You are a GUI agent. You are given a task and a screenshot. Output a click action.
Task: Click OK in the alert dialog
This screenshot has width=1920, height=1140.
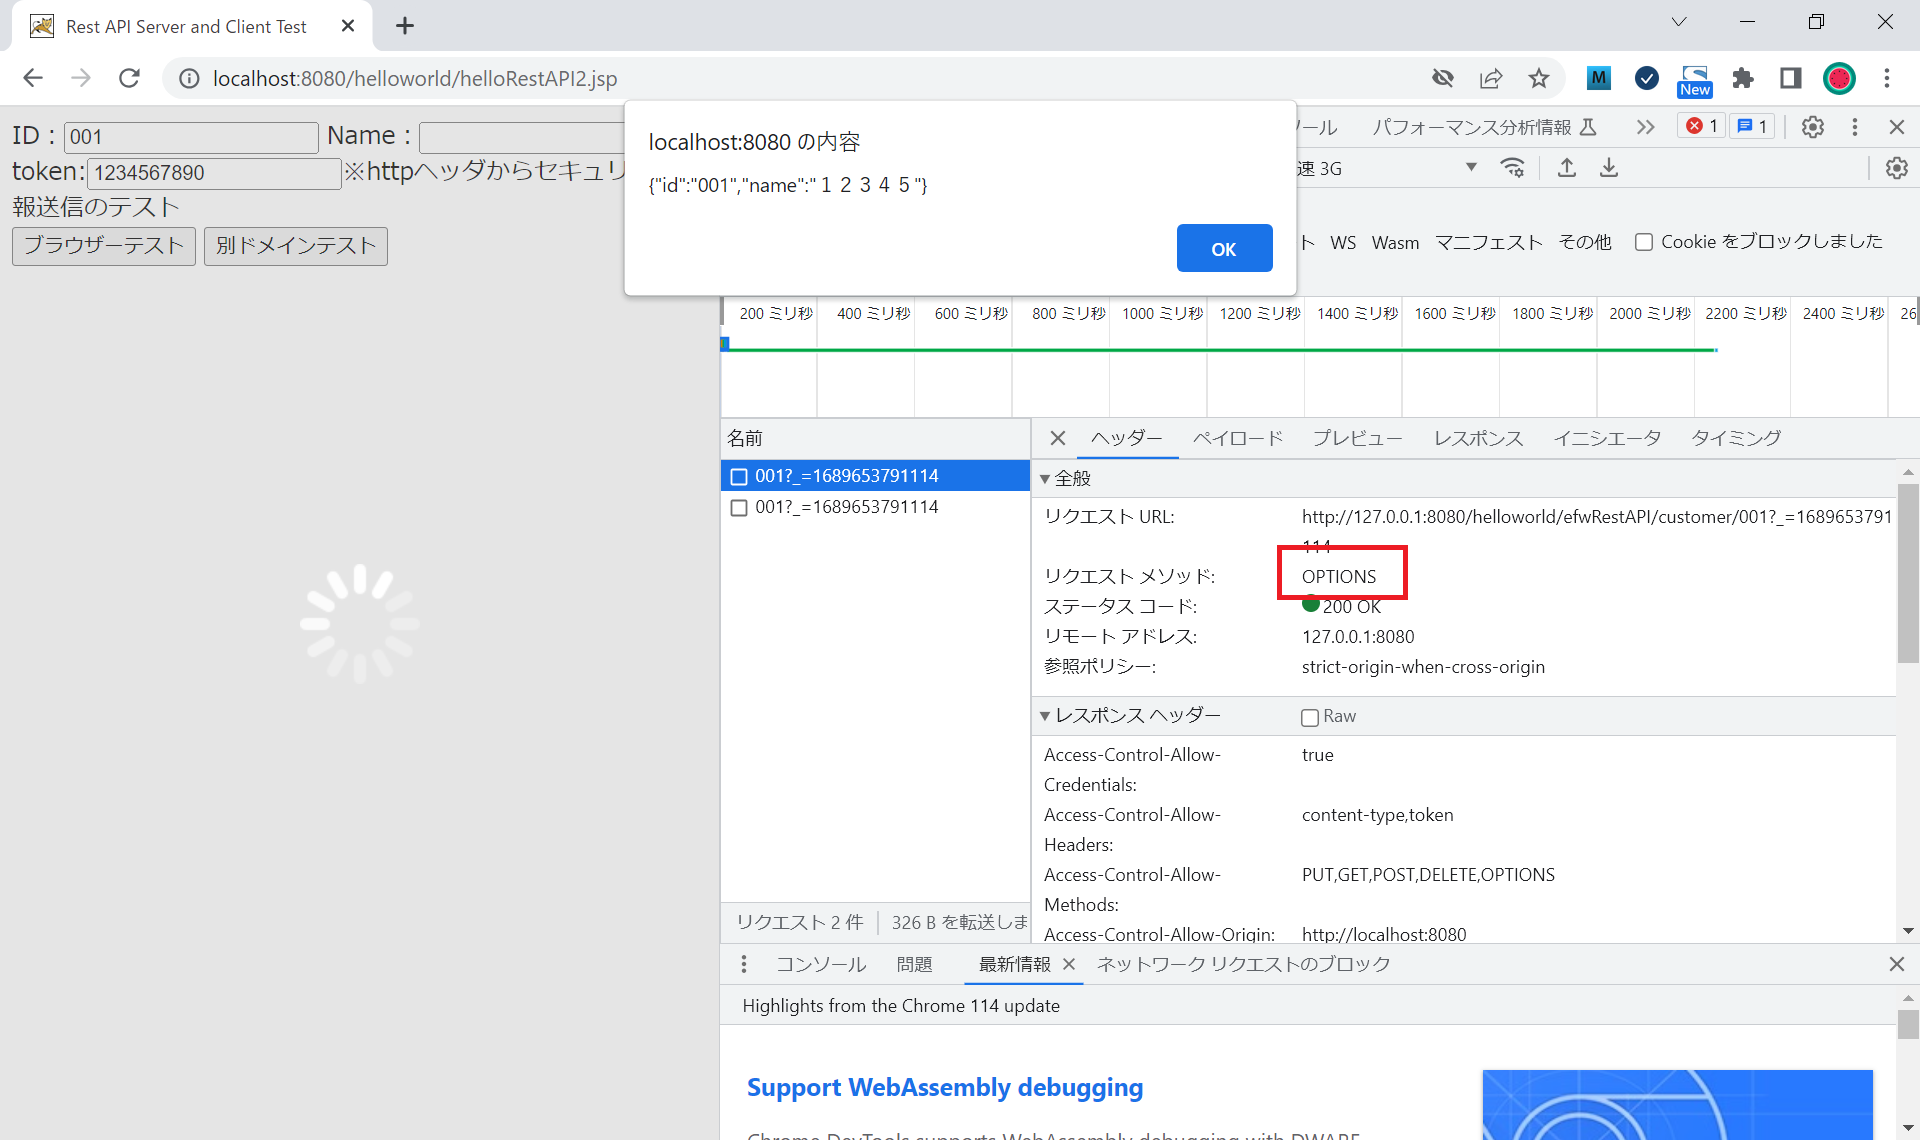pyautogui.click(x=1224, y=249)
